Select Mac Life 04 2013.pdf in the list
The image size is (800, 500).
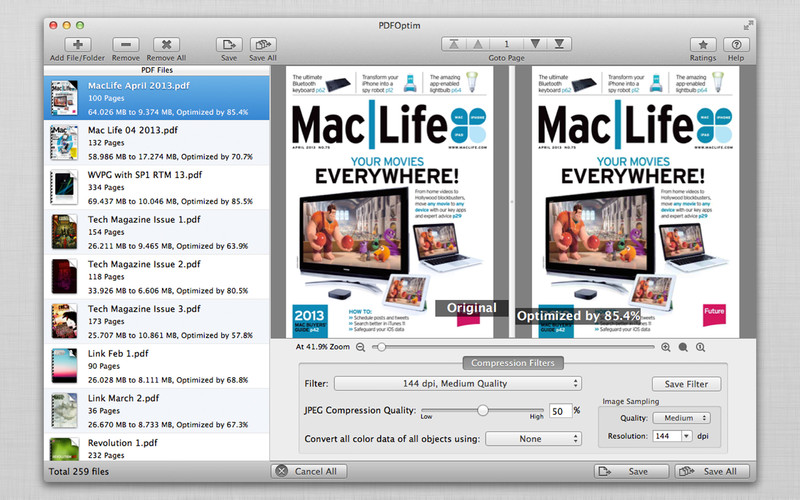tap(157, 143)
